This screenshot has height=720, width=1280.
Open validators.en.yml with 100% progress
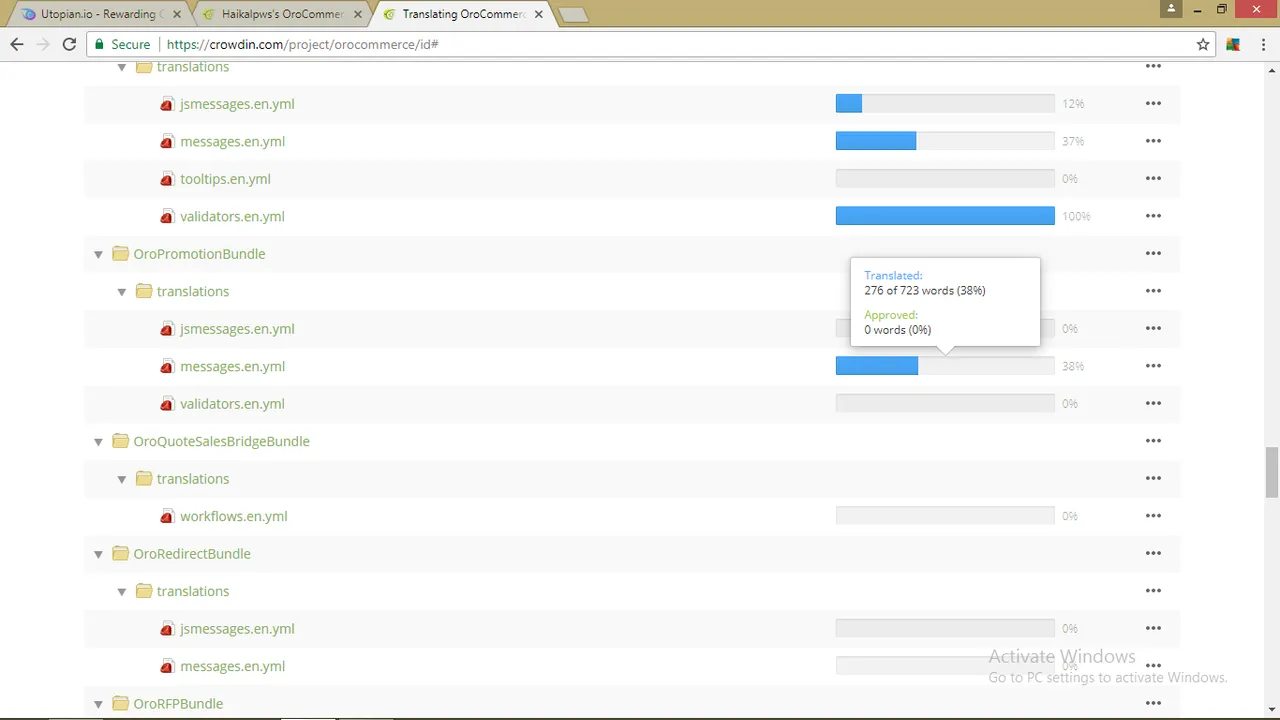click(232, 216)
